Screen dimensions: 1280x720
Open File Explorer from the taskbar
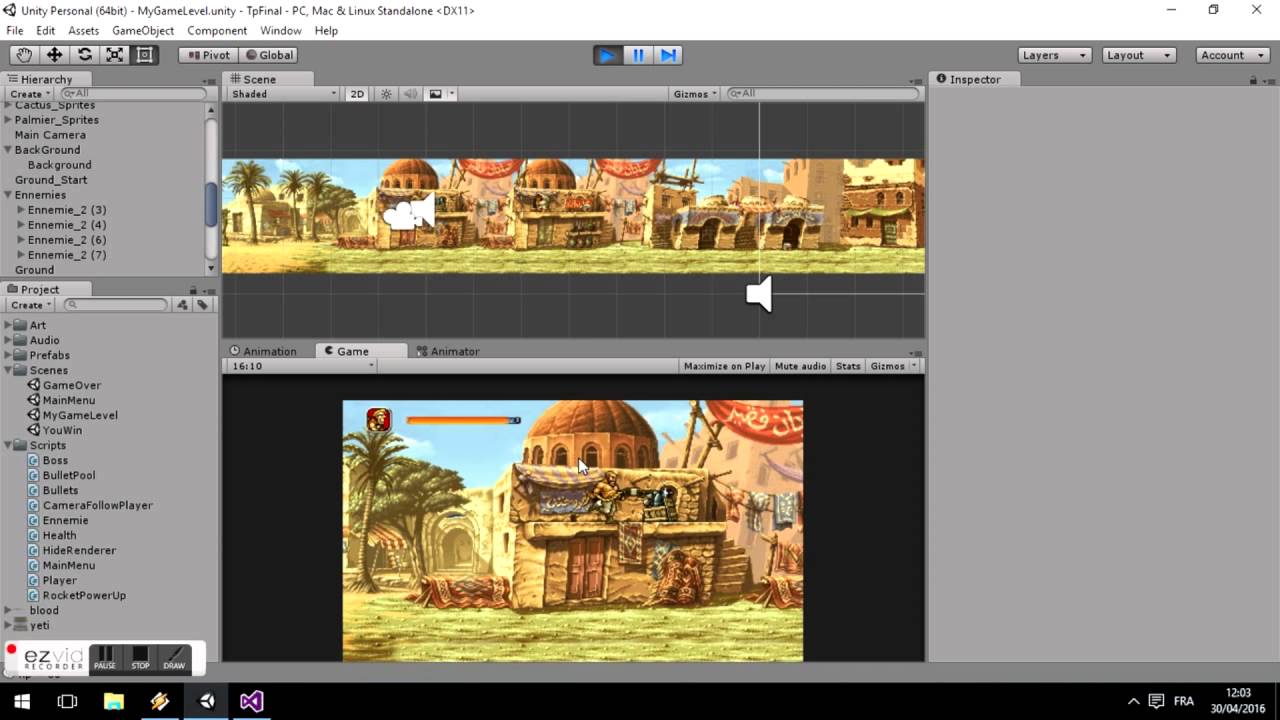(113, 701)
